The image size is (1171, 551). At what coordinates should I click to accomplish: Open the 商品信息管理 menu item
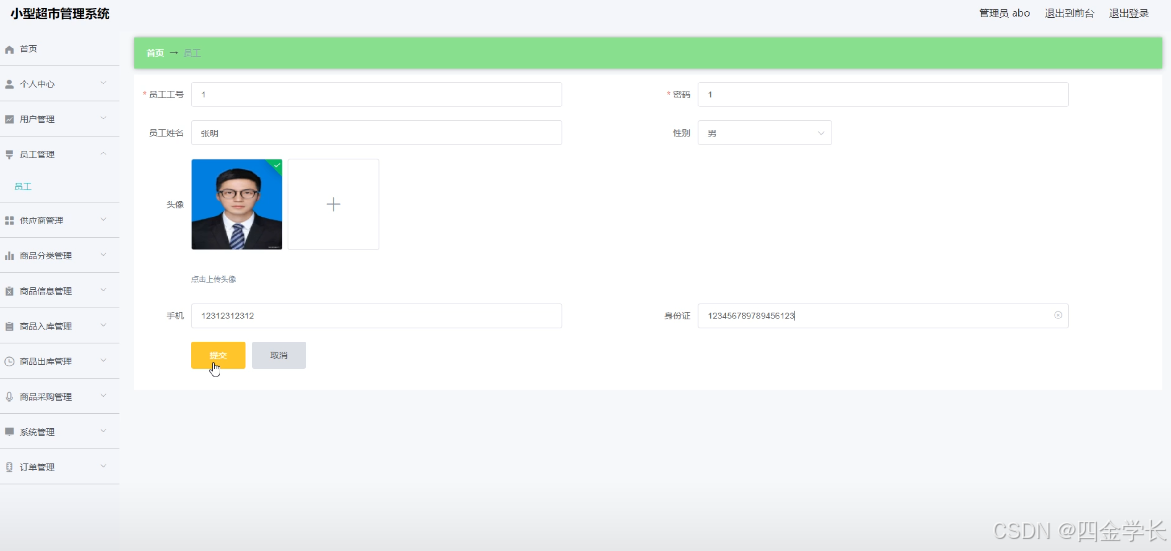[x=60, y=291]
